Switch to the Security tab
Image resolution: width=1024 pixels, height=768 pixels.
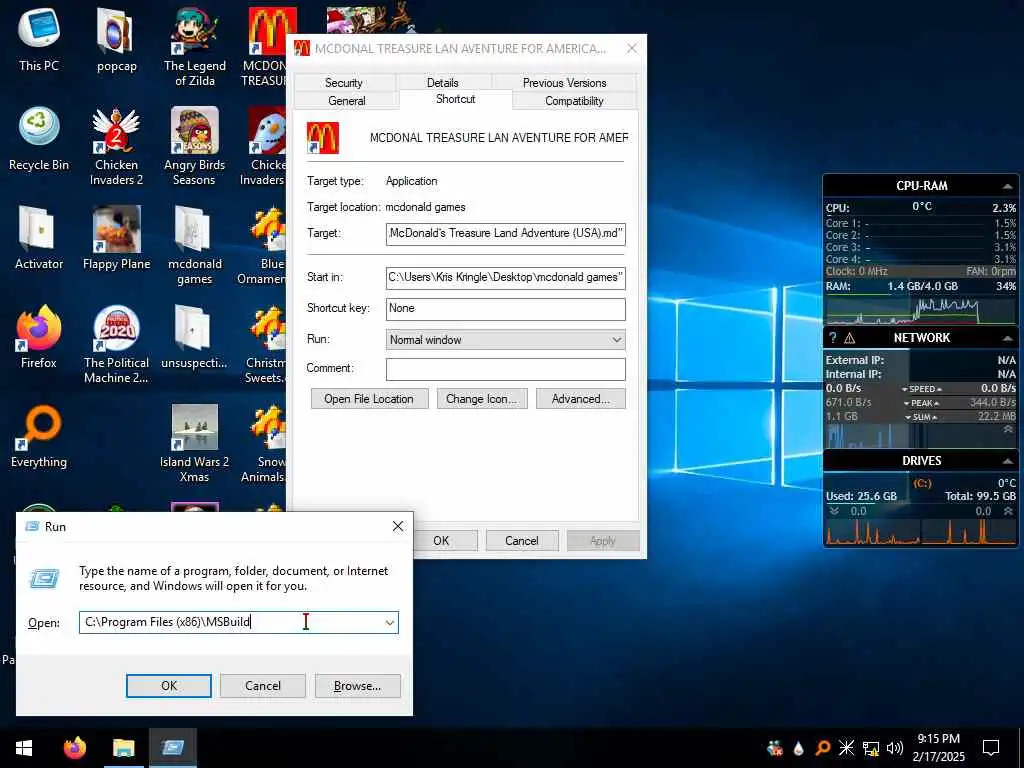pos(344,83)
